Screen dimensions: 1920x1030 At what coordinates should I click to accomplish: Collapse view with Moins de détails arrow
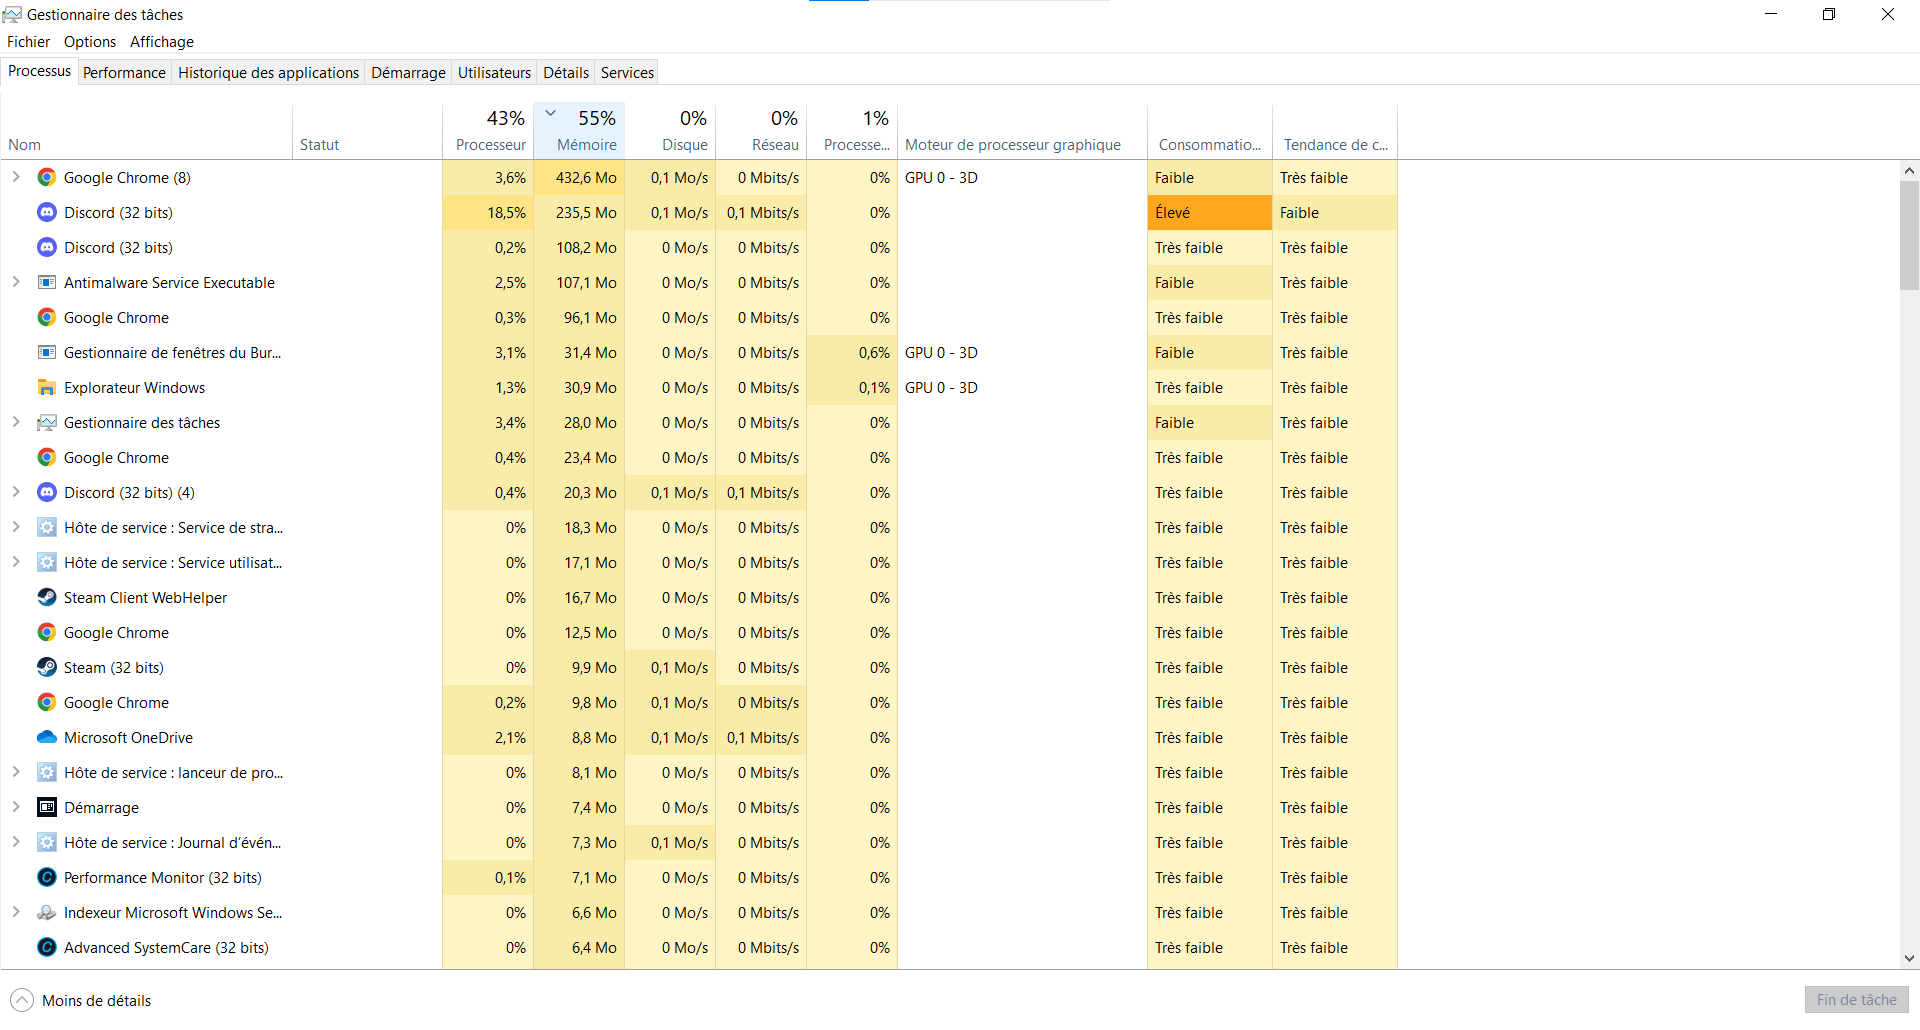click(21, 1000)
